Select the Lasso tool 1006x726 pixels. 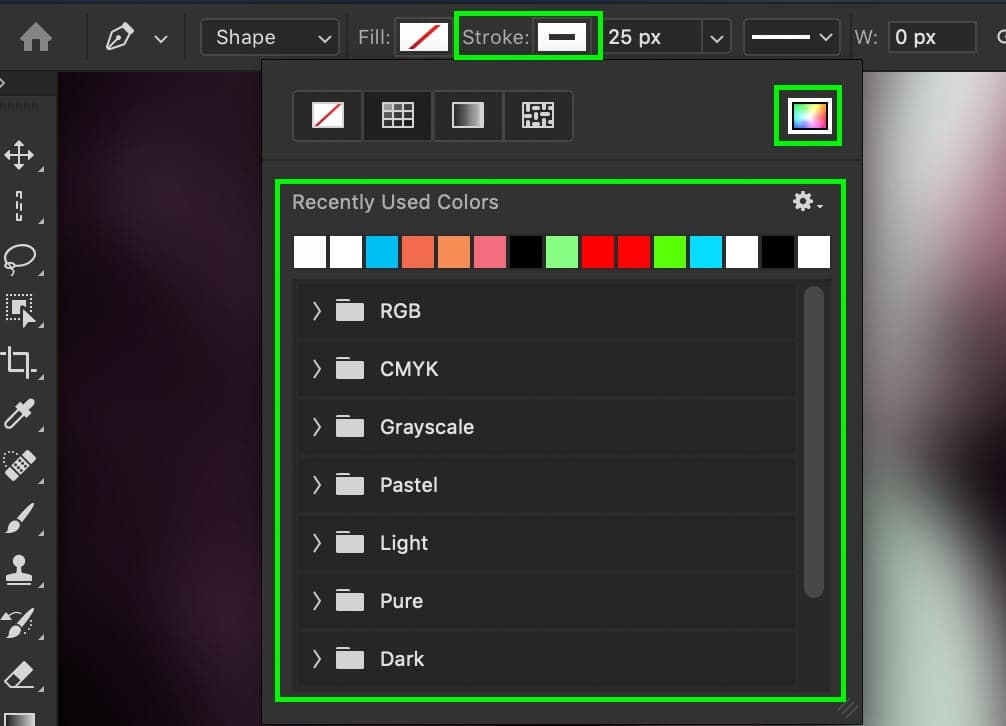(x=19, y=258)
